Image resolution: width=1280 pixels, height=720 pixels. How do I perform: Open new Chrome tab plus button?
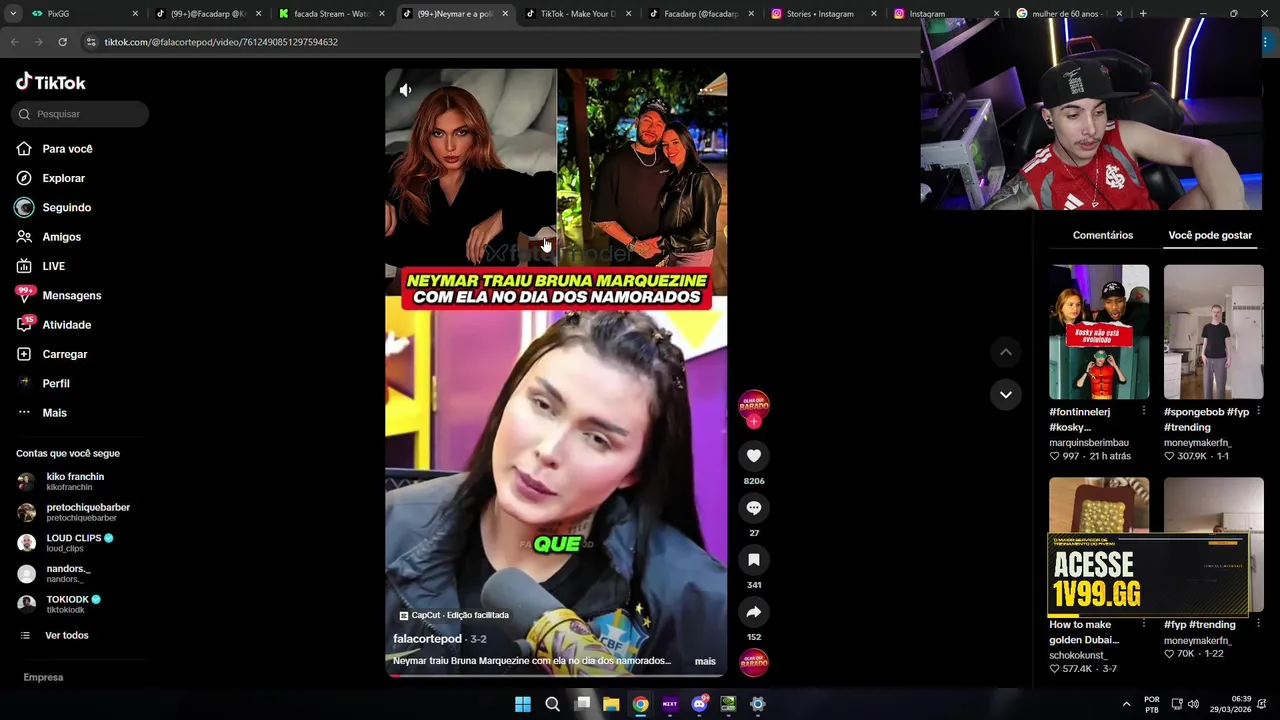pyautogui.click(x=1143, y=14)
